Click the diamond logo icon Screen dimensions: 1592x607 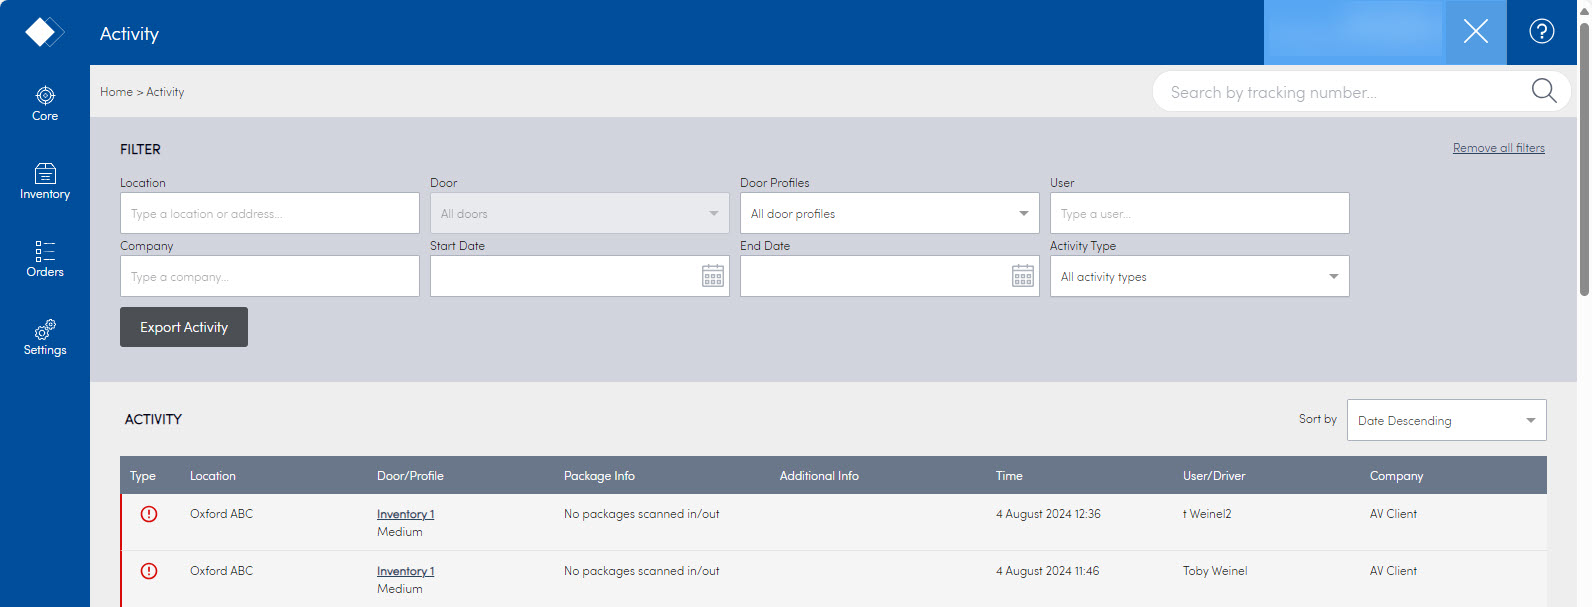(43, 32)
